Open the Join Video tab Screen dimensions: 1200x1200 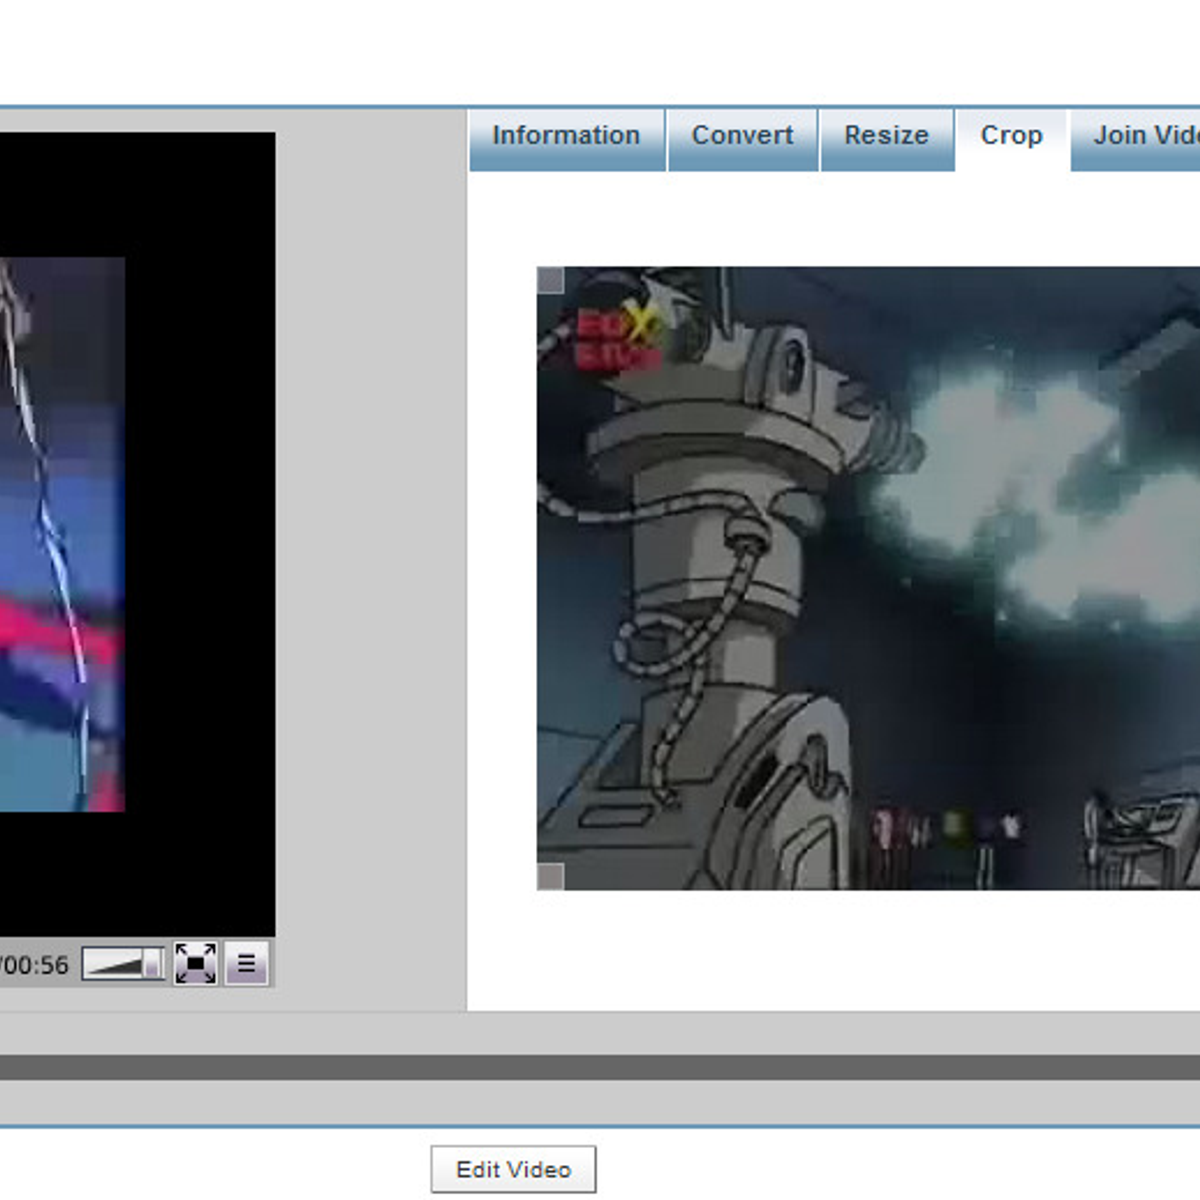tap(1136, 138)
